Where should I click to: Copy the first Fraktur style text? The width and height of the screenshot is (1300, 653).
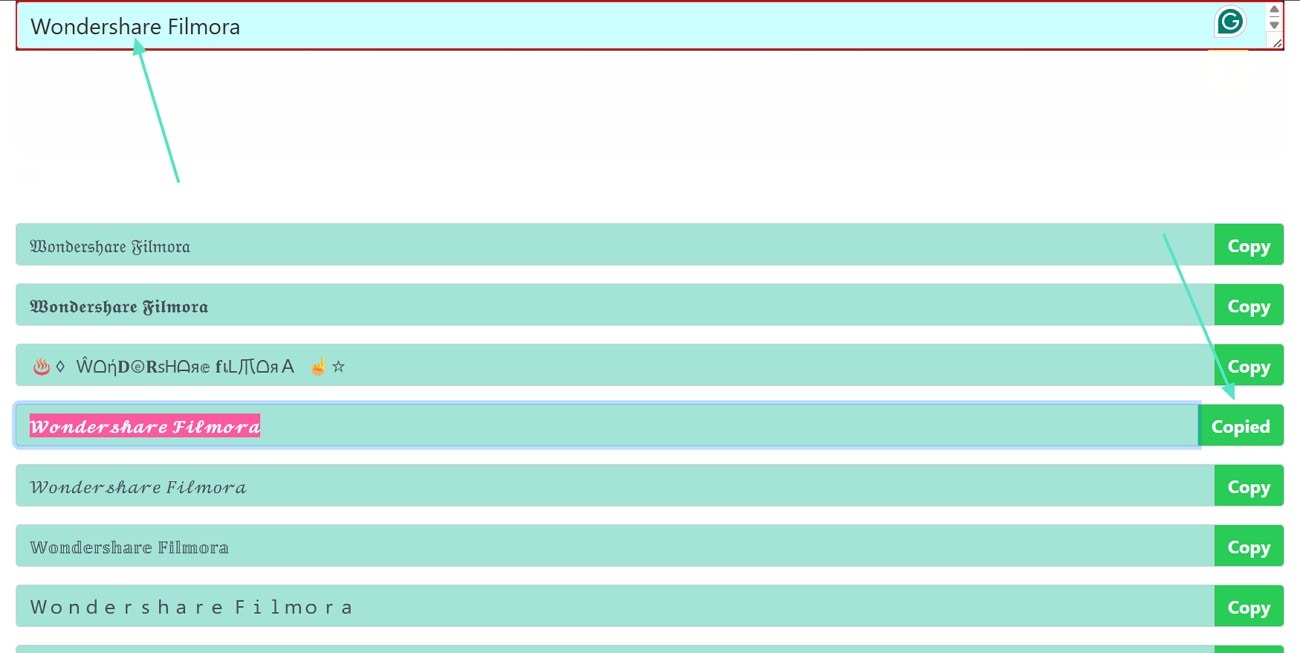tap(1249, 245)
